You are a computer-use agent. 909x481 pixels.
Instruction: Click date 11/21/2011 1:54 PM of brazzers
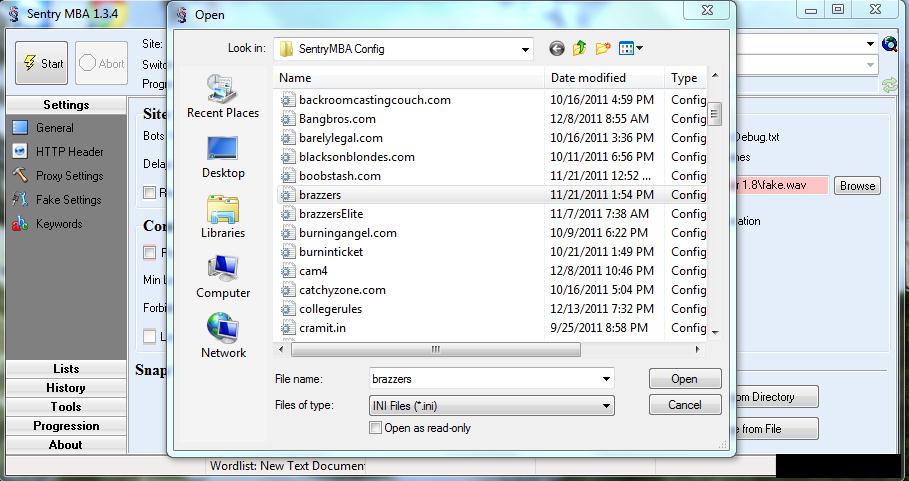coord(602,195)
